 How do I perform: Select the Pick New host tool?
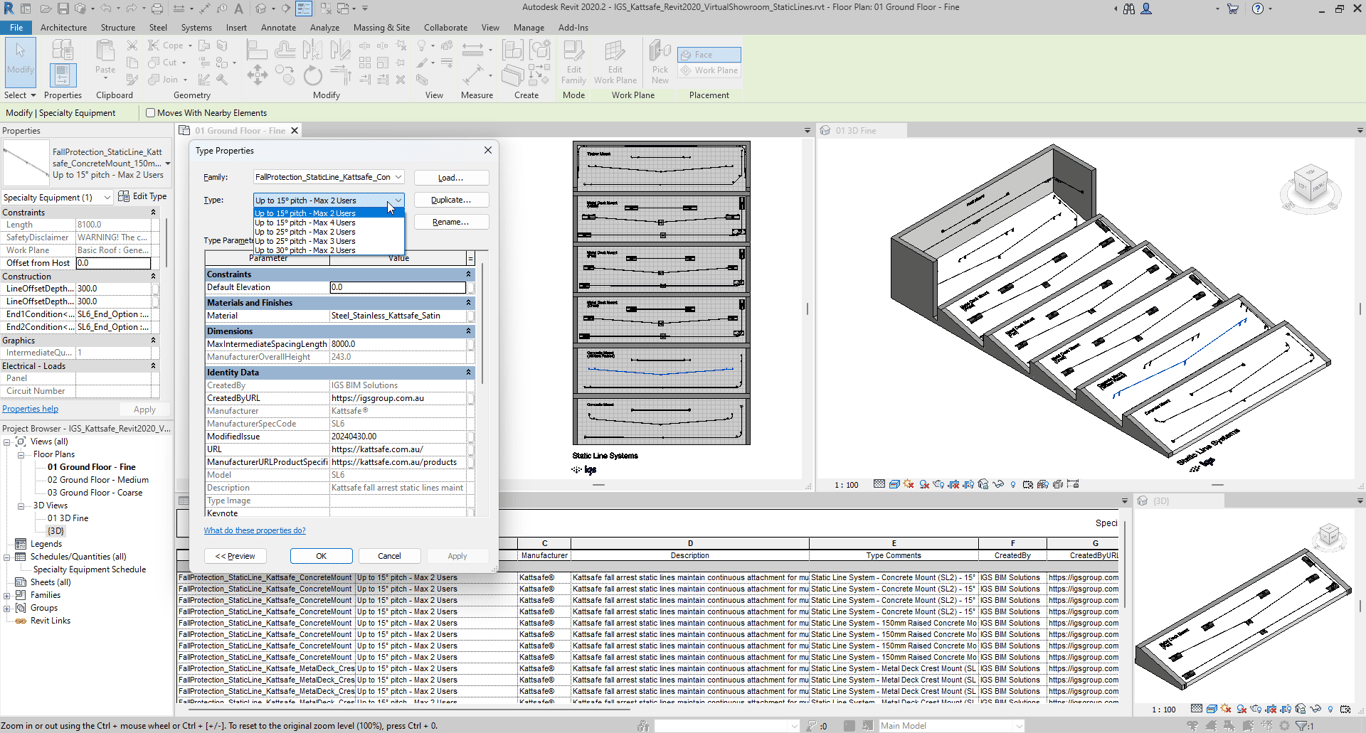coord(658,58)
